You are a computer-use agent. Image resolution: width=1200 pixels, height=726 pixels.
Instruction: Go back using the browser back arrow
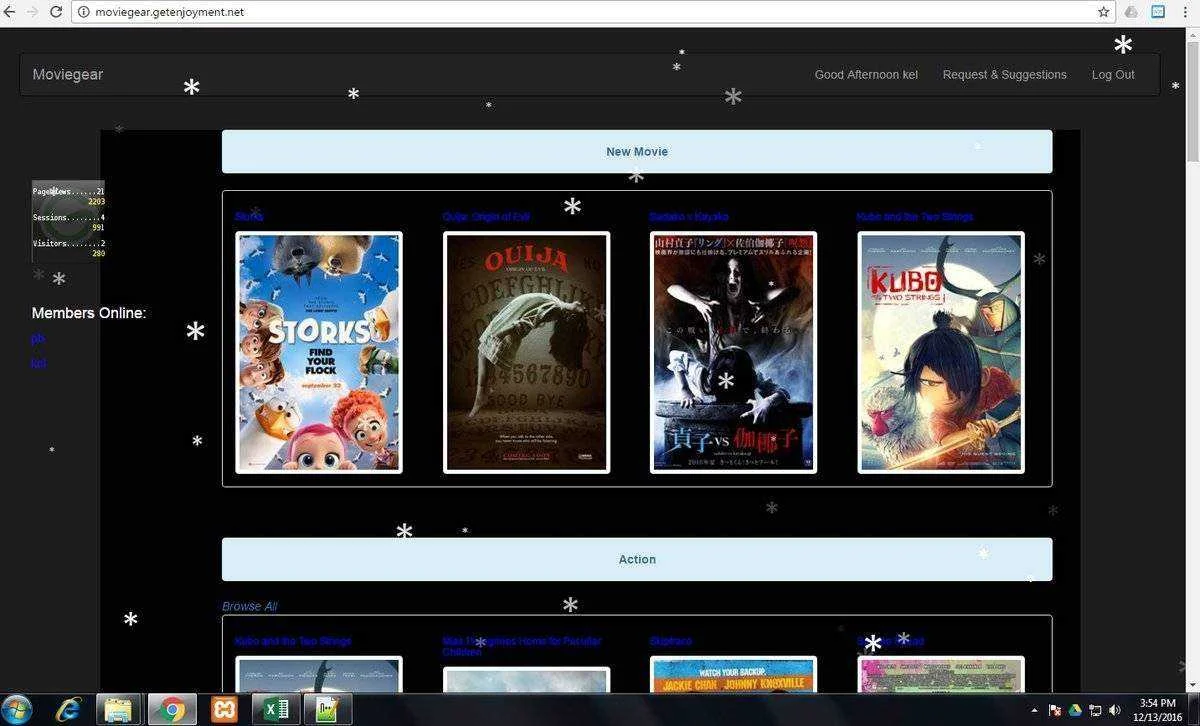click(9, 12)
